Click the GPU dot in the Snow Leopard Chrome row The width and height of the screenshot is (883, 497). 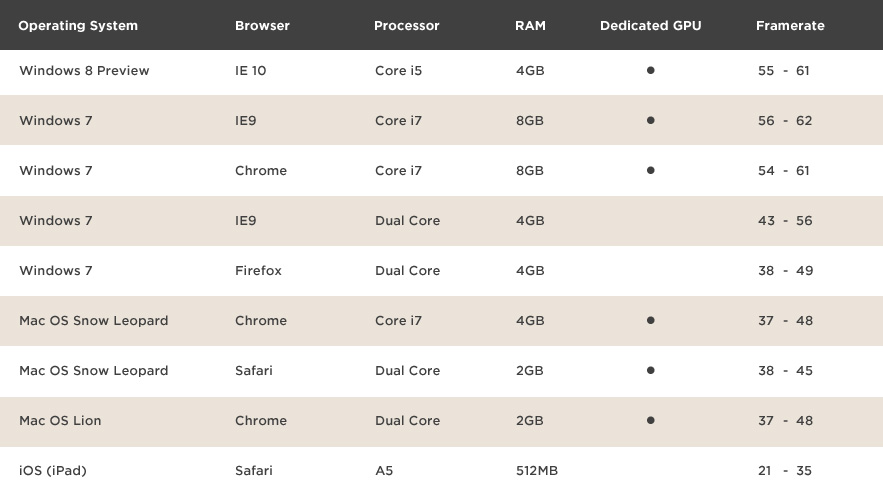[x=650, y=320]
